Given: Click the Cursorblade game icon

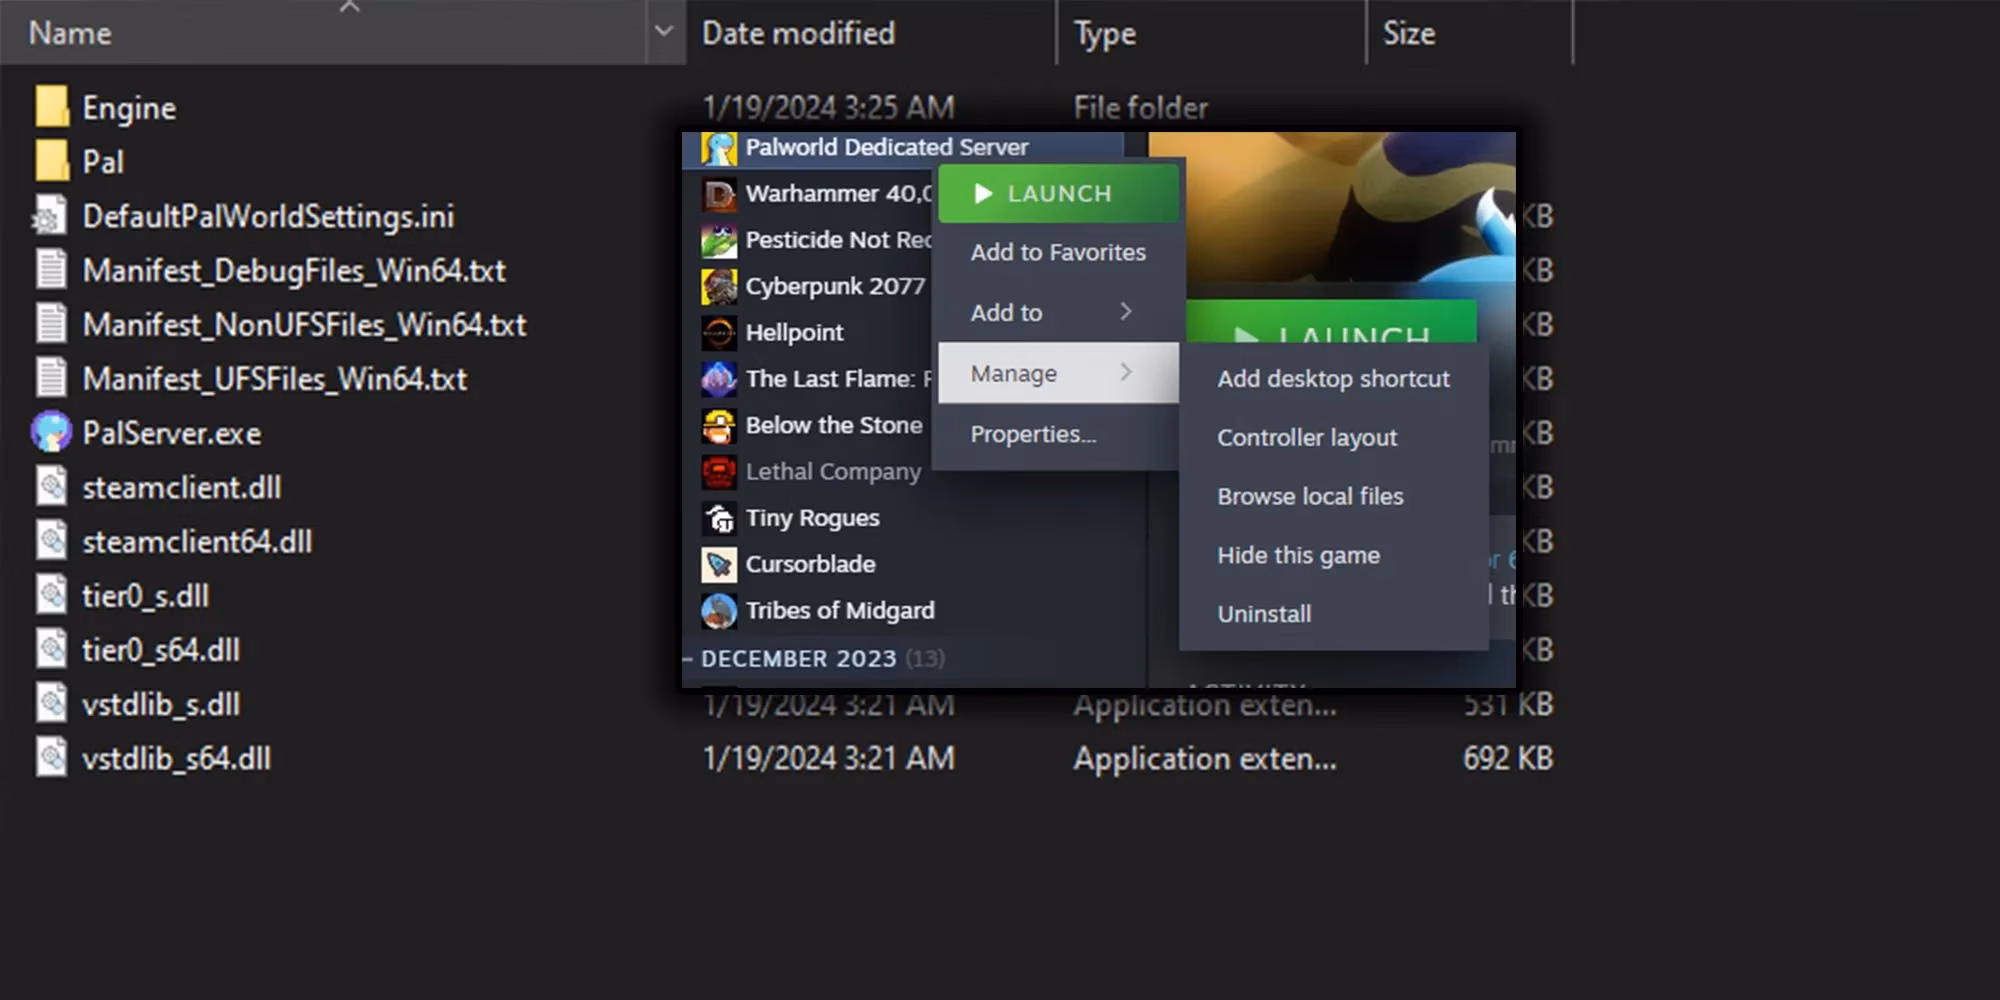Looking at the screenshot, I should 718,565.
